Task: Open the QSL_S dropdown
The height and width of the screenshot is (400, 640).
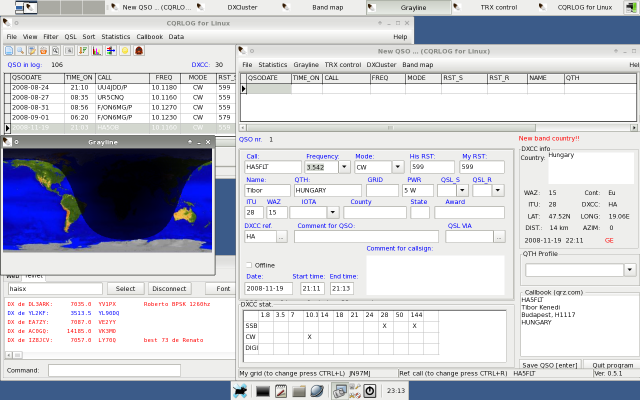Action: point(462,190)
